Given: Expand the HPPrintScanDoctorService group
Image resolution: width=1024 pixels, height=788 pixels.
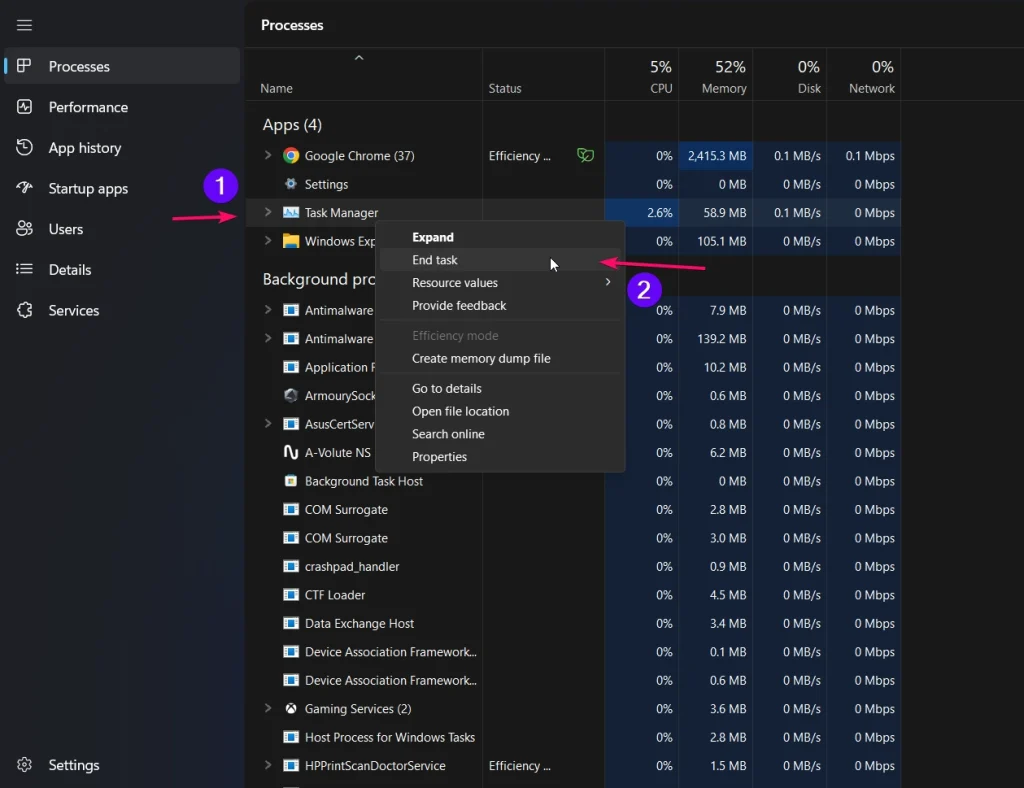Looking at the screenshot, I should 268,765.
